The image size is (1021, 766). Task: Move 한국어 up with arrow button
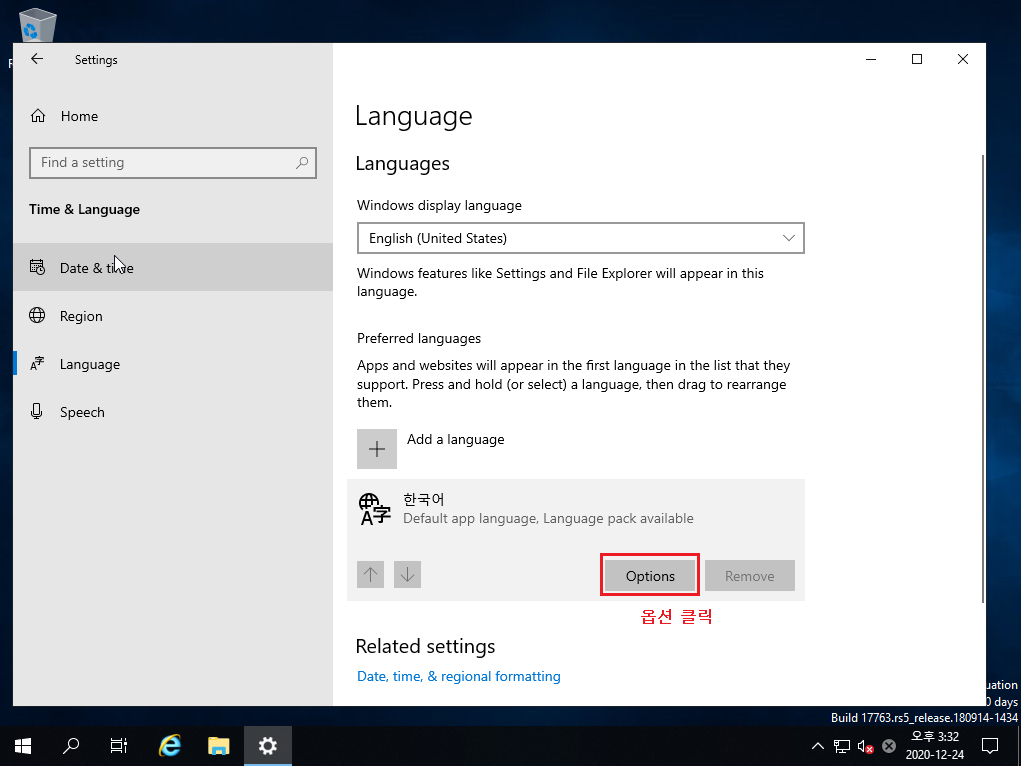point(371,574)
